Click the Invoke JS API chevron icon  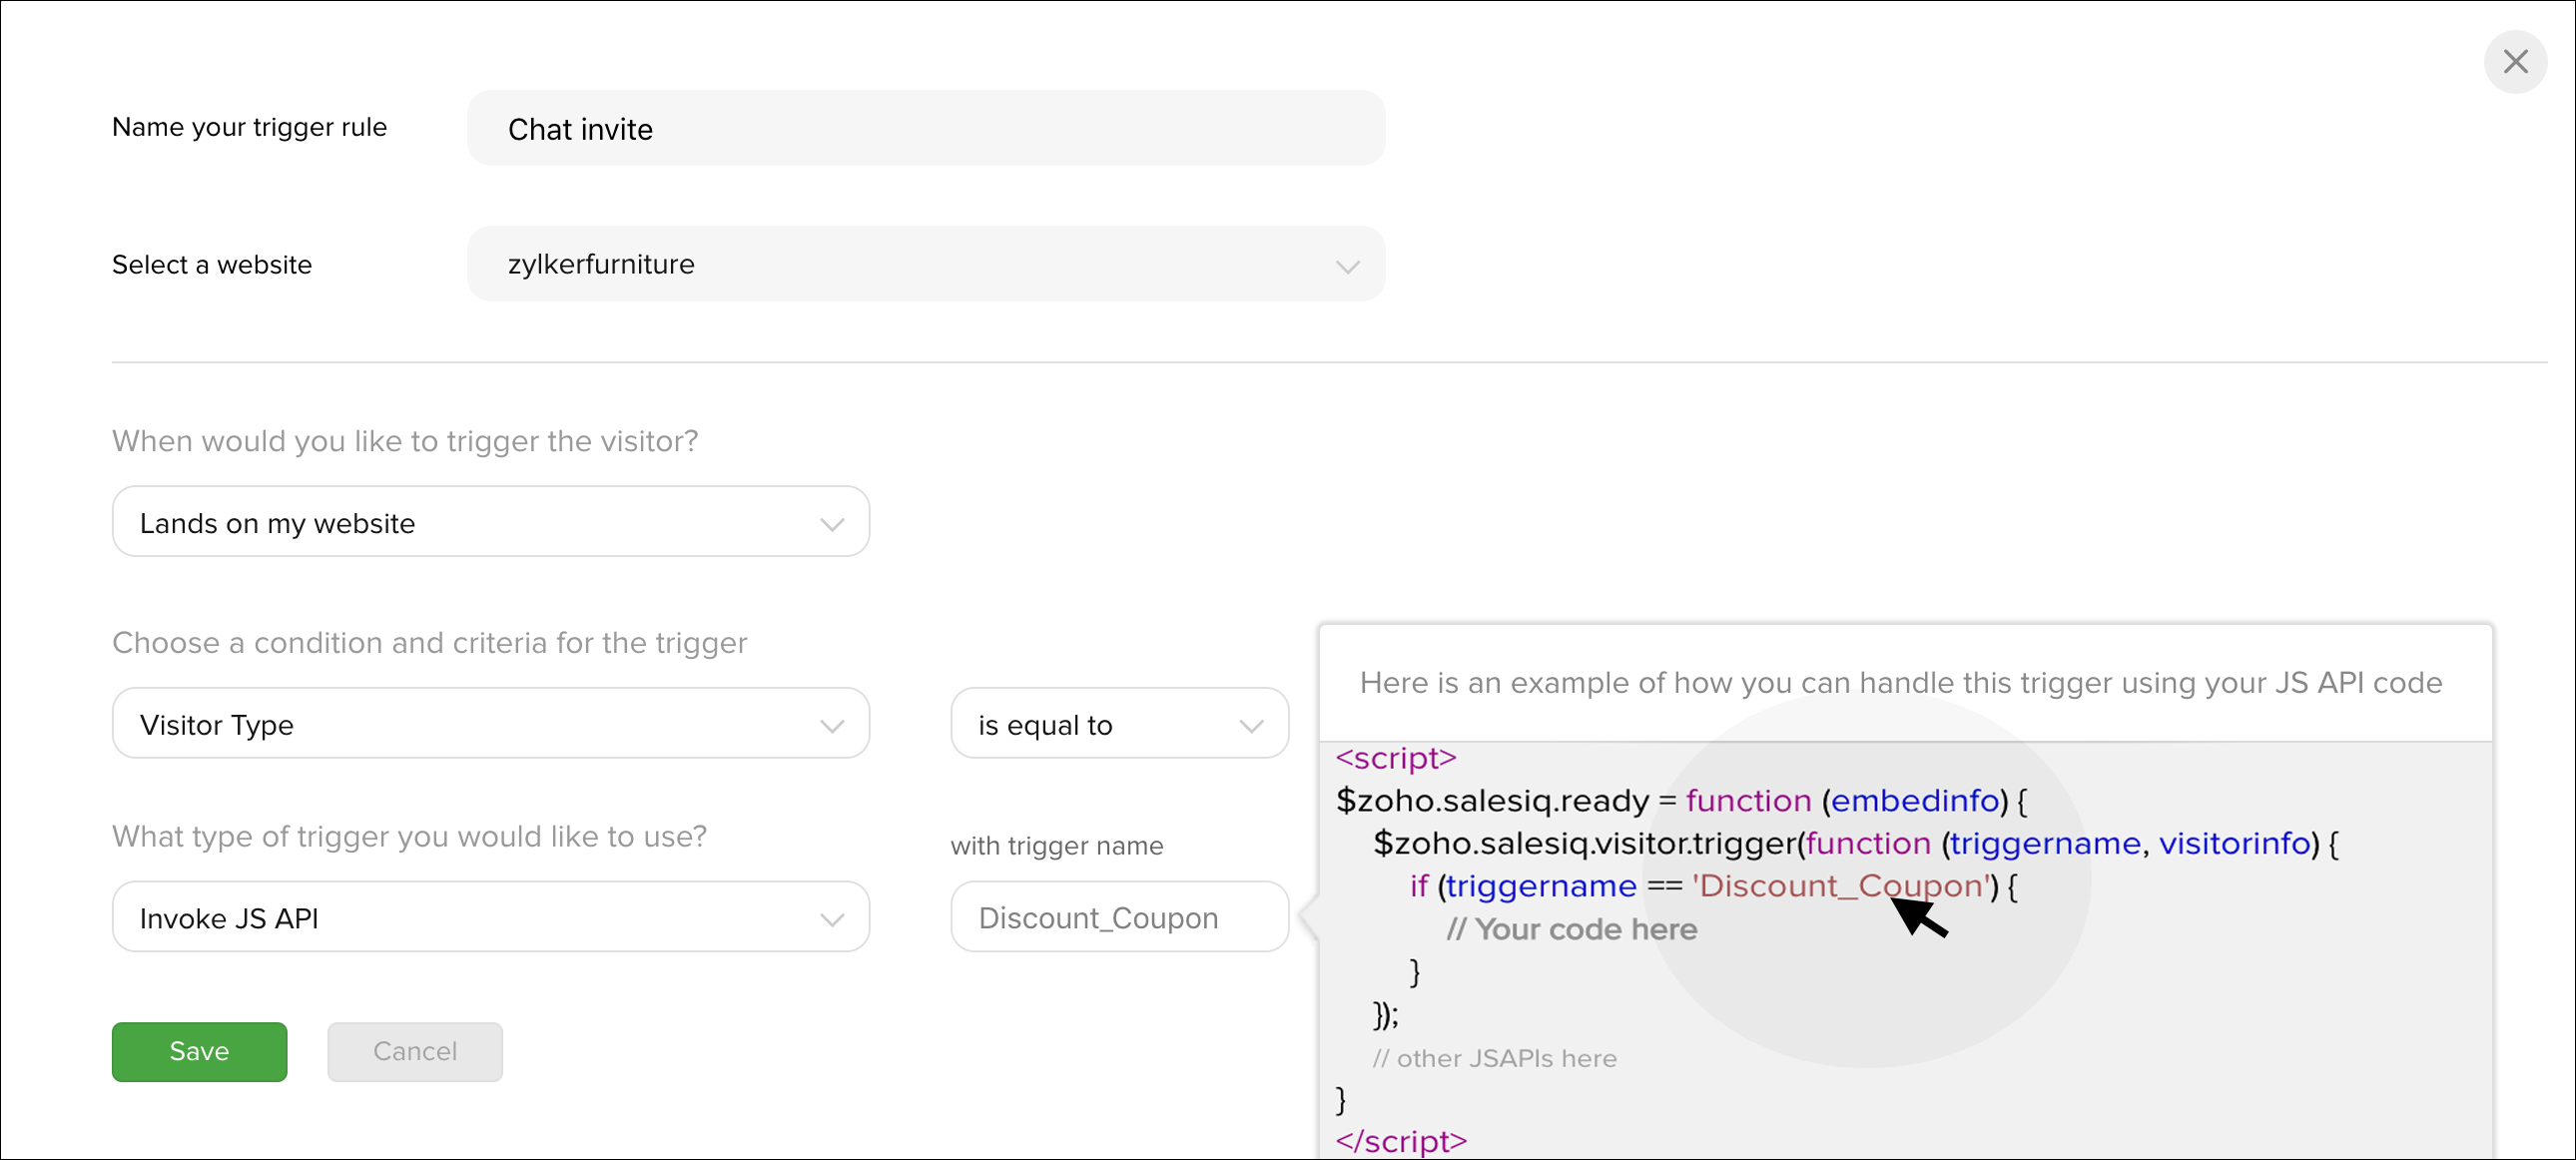[831, 919]
